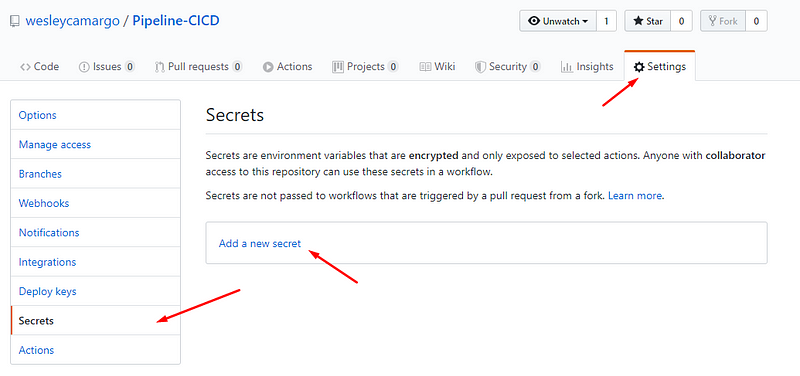Viewport: 800px width, 376px height.
Task: Open the Actions tab
Action: click(x=287, y=67)
